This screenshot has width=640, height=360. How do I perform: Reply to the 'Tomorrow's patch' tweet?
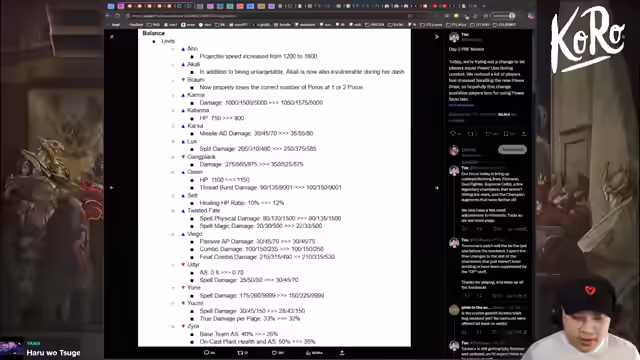[465, 296]
